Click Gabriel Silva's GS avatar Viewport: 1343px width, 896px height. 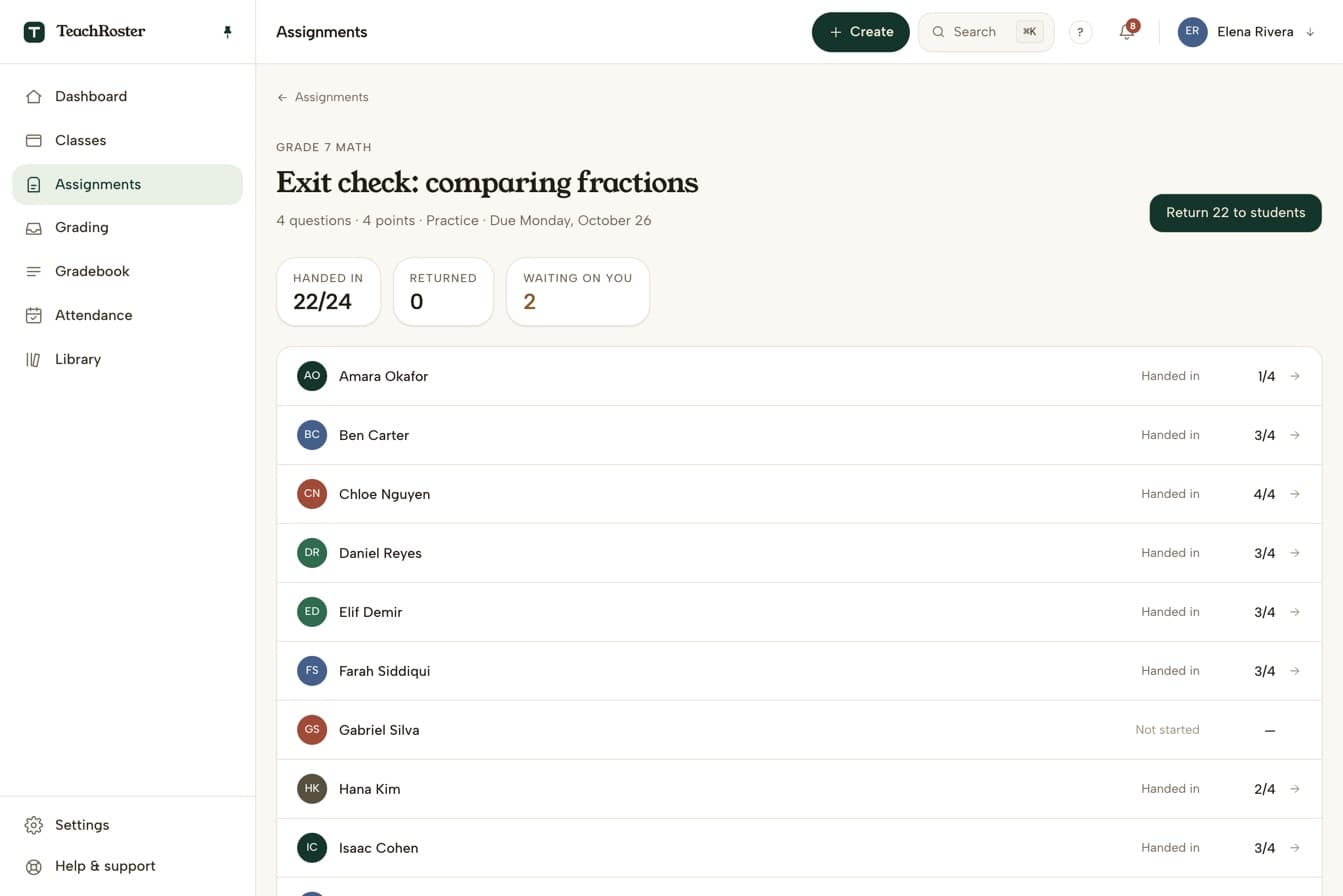[x=312, y=730]
